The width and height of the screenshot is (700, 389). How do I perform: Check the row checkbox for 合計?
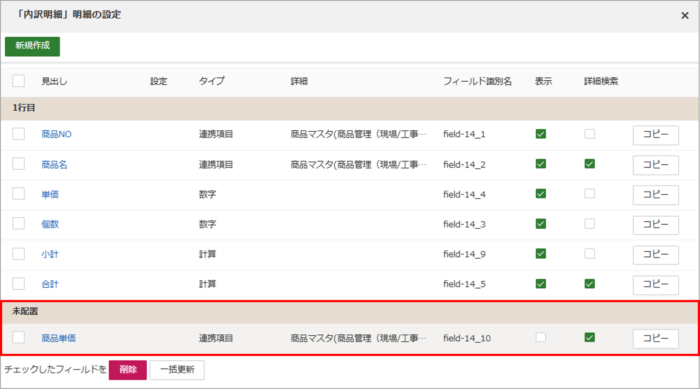[18, 283]
